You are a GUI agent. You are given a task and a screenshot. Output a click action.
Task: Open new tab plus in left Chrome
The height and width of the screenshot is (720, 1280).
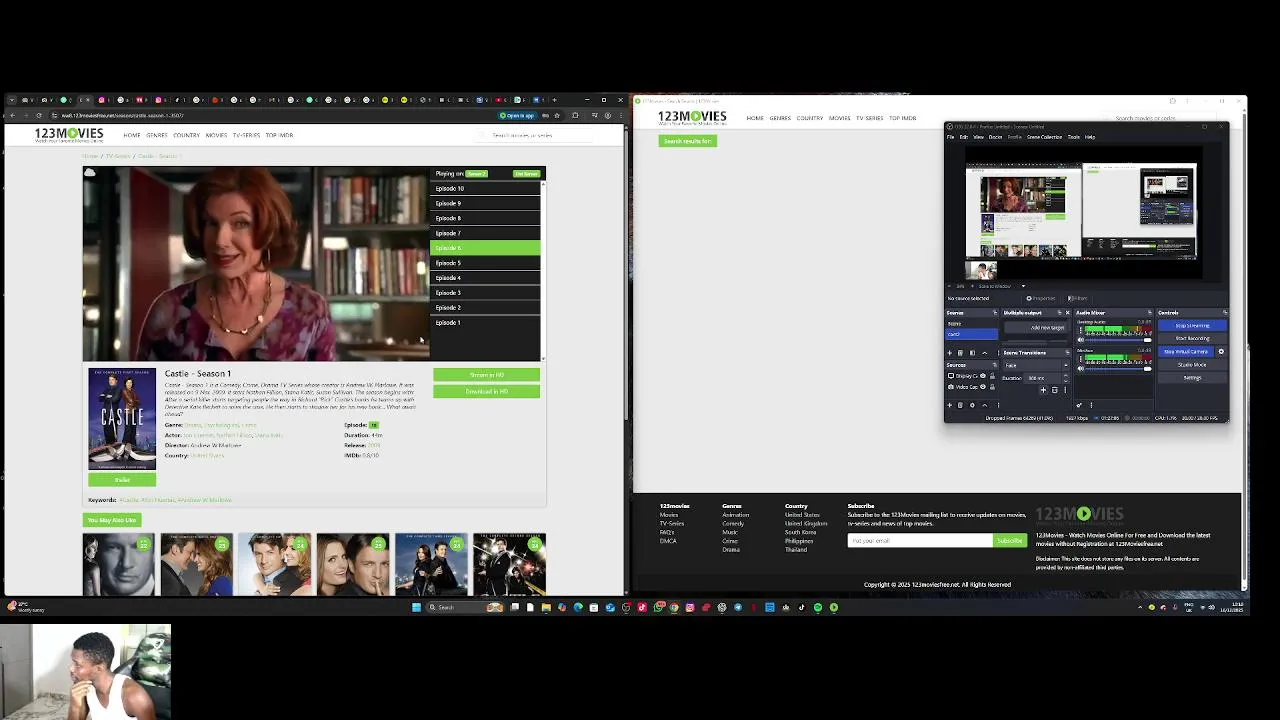coord(555,100)
